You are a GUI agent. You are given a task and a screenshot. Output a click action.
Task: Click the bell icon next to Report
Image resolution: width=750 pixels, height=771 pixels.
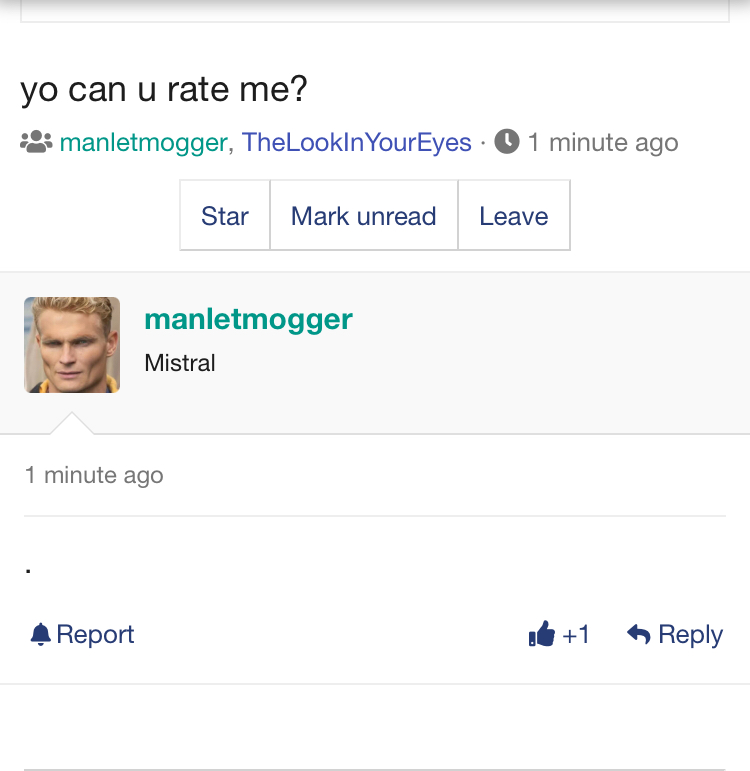coord(41,634)
